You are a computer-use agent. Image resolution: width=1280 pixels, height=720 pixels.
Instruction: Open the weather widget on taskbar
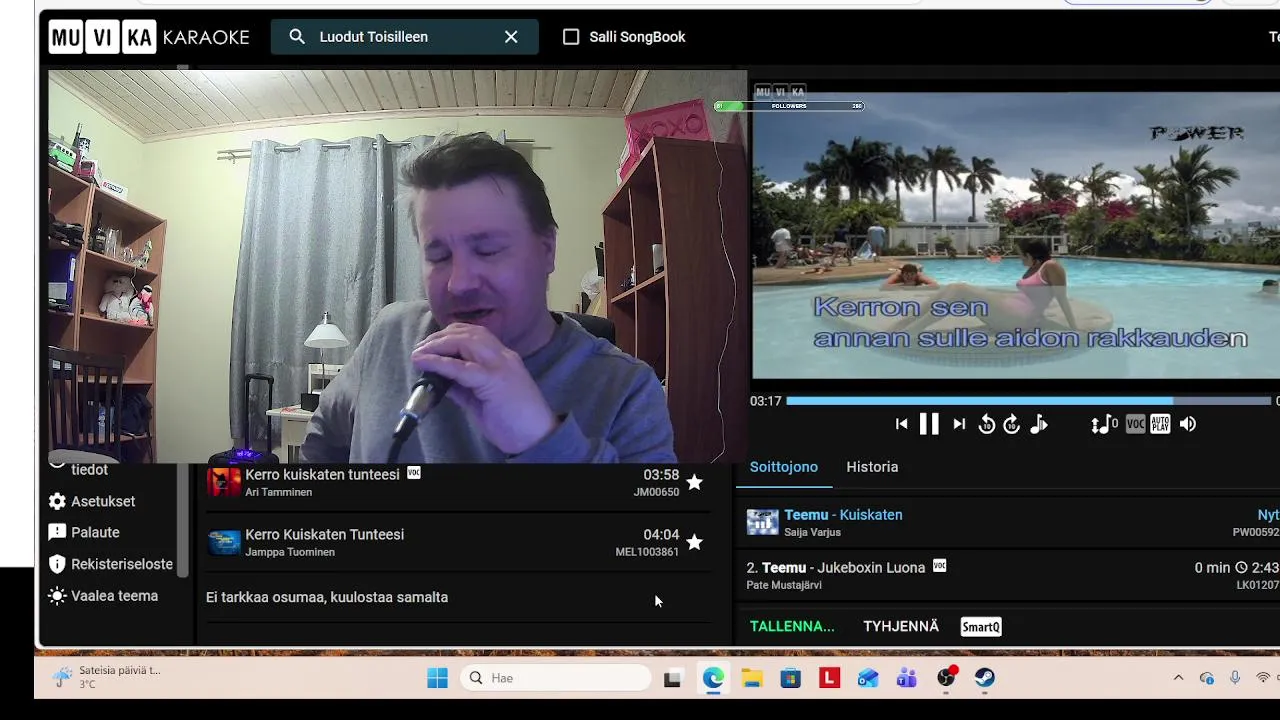106,678
